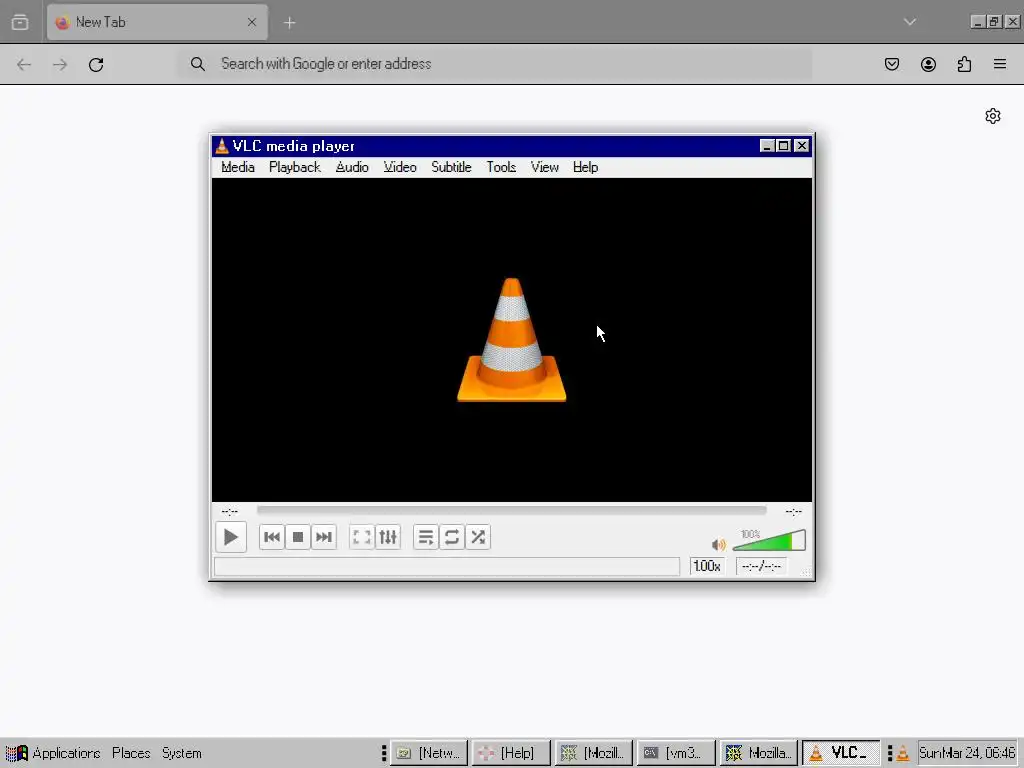Open the VLC View menu
Viewport: 1024px width, 768px height.
pyautogui.click(x=545, y=167)
